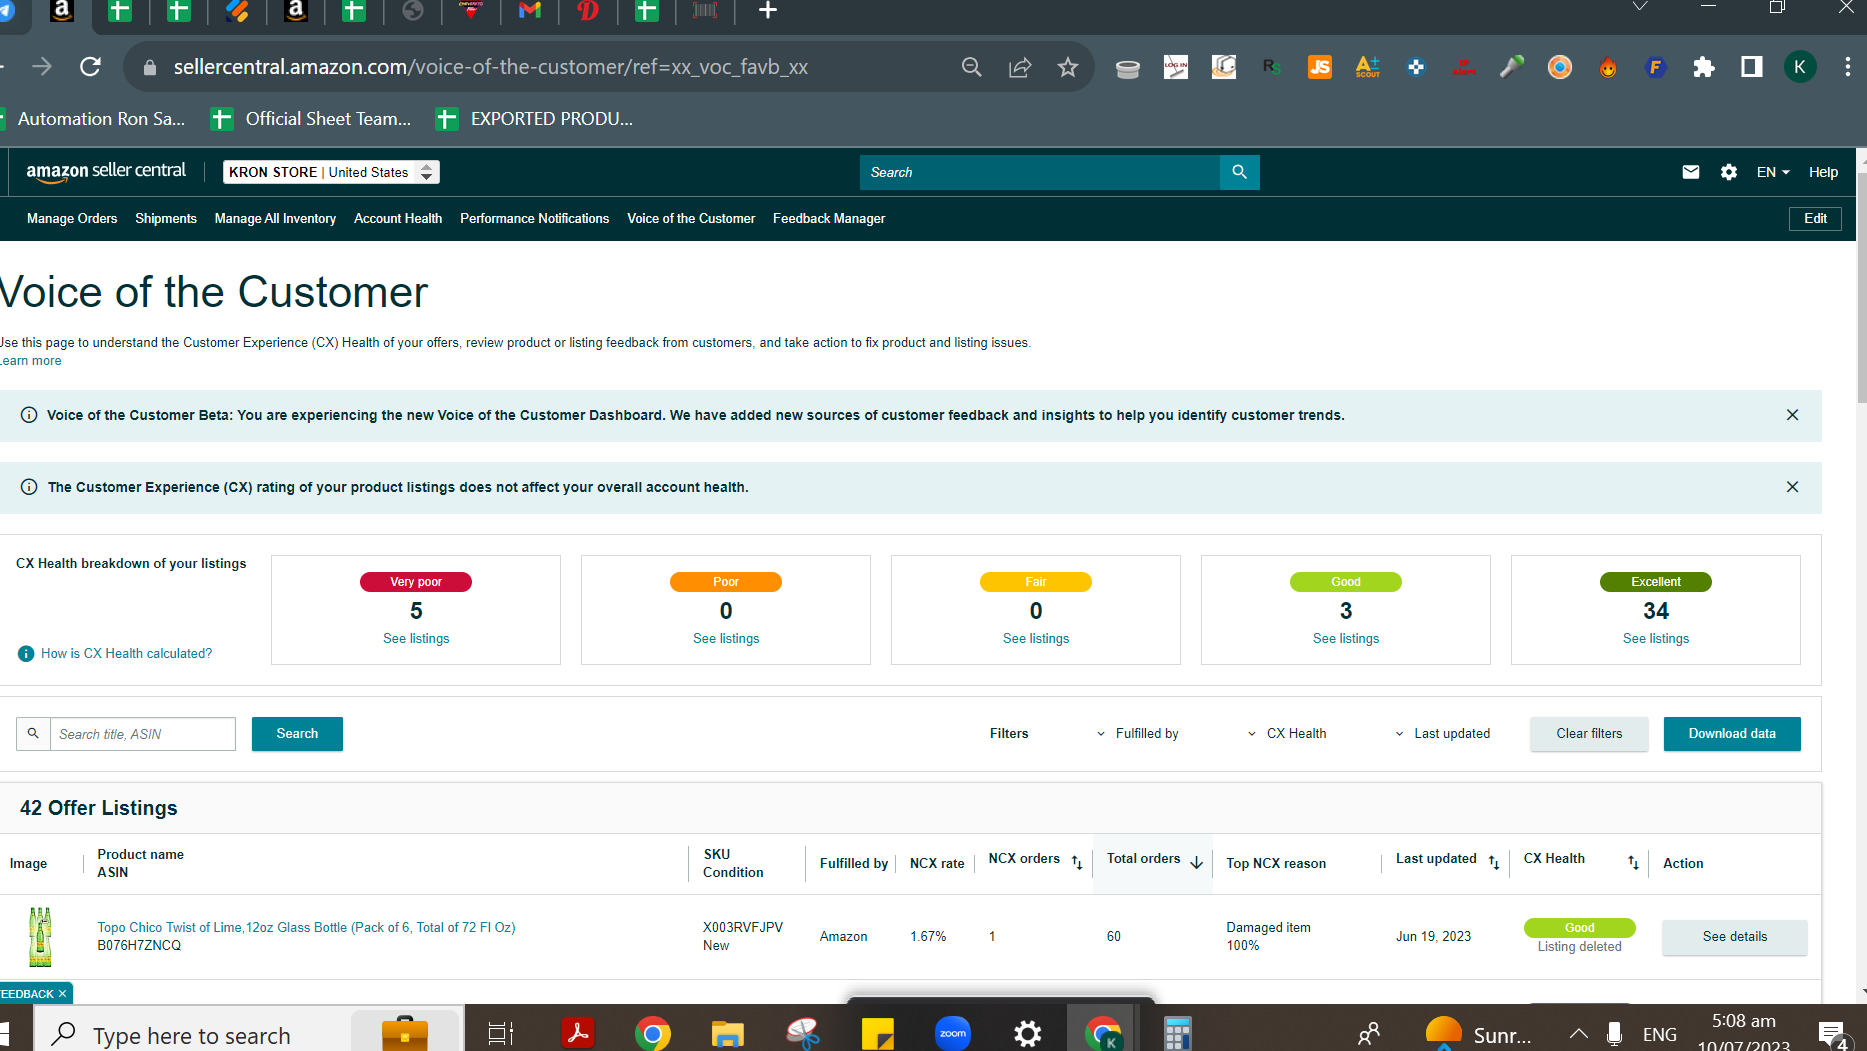Bookmark this page with the star icon
The height and width of the screenshot is (1051, 1867).
1068,67
